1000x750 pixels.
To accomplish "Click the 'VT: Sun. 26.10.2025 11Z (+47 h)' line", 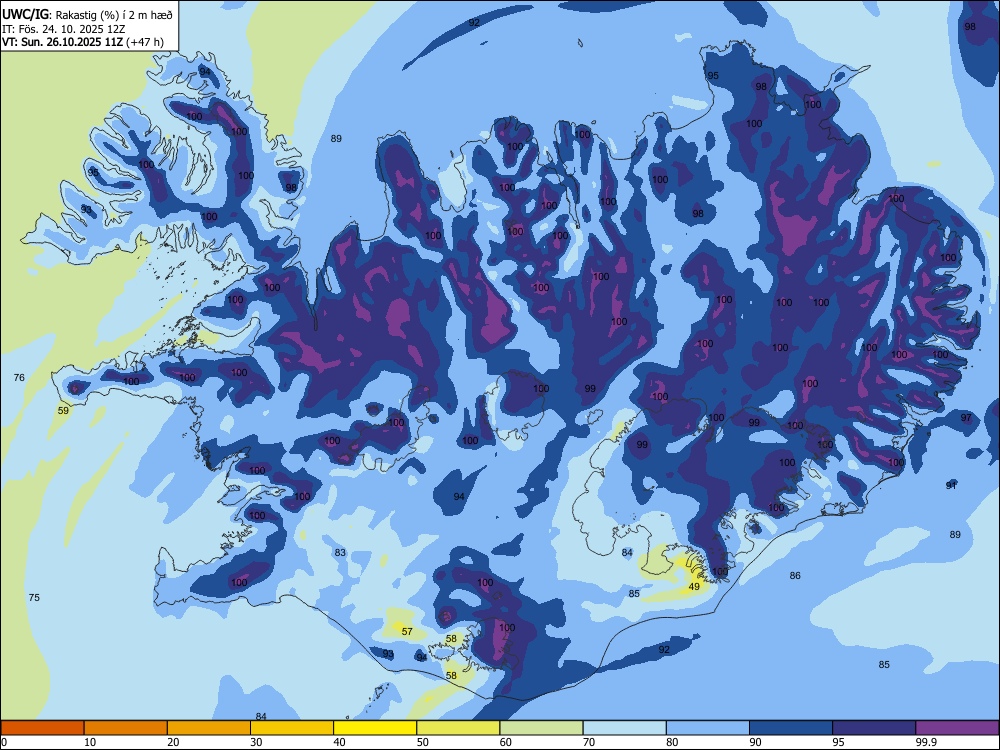I will 83,42.
